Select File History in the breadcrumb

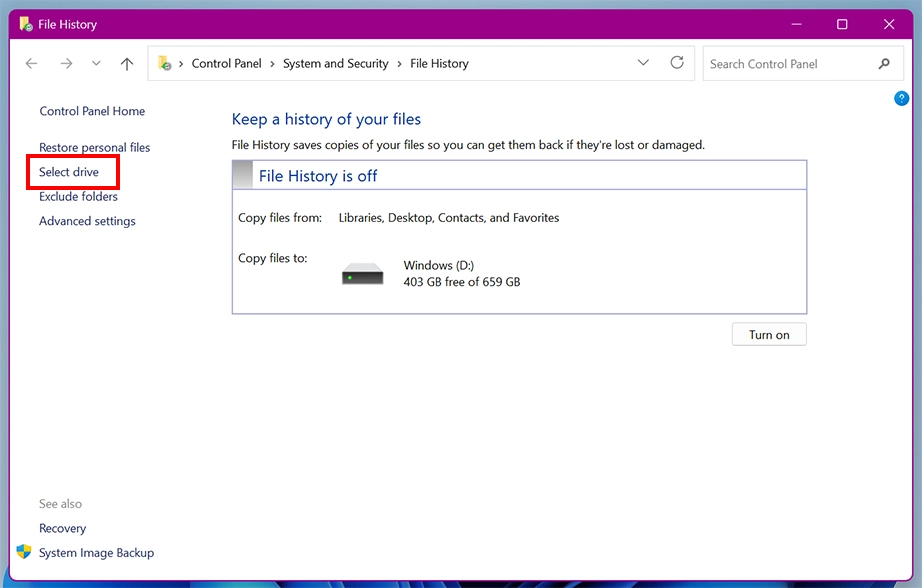439,64
